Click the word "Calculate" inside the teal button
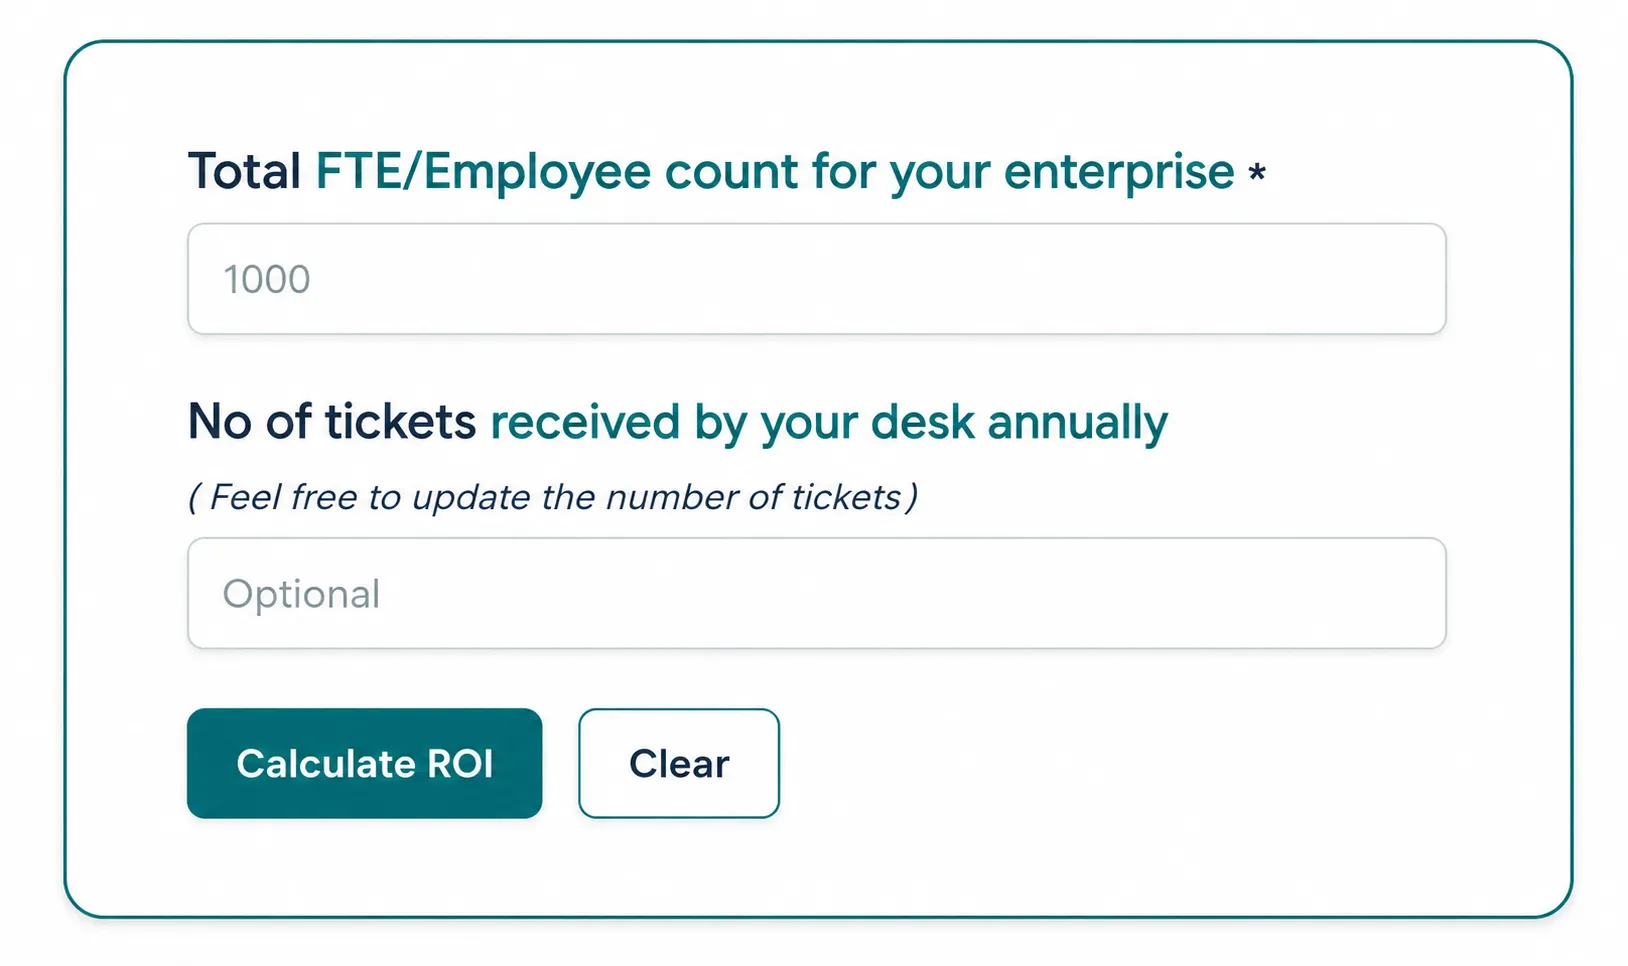 326,764
